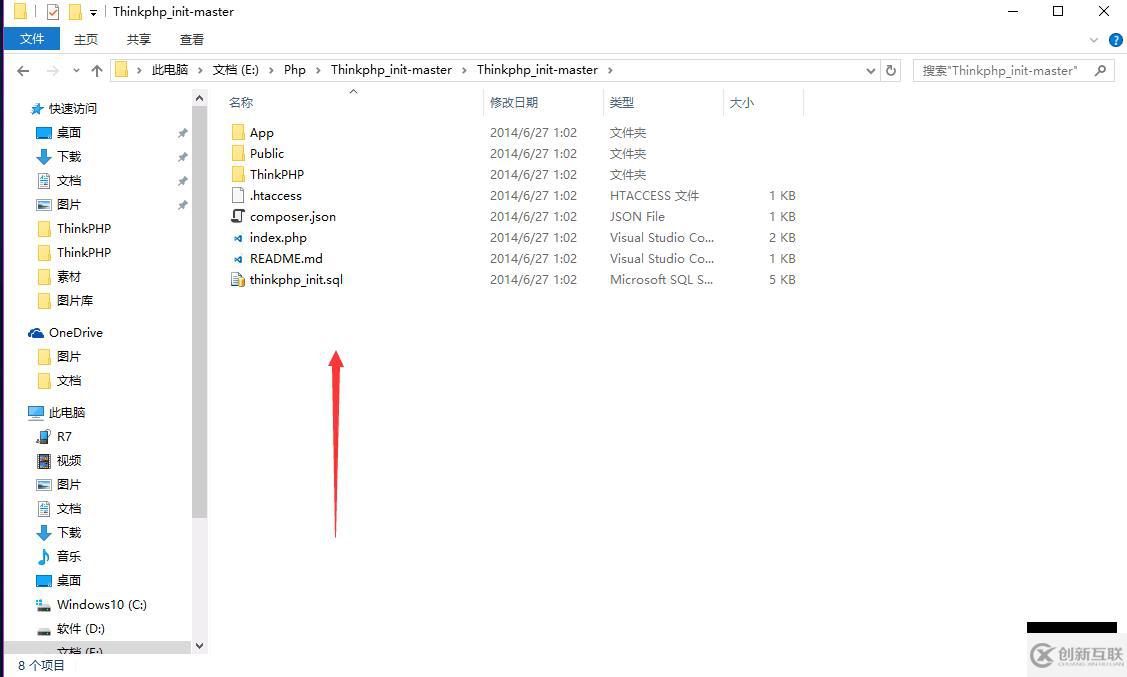Open the help question mark icon
This screenshot has height=677, width=1127.
[x=1116, y=40]
